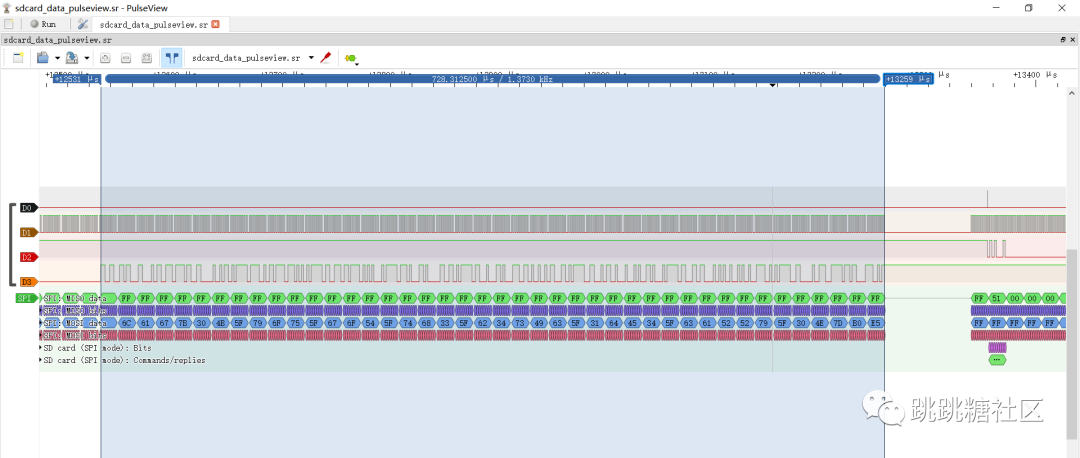Select the sdcard_data_pulseview.sr session tab
Screen dimensions: 1080x458
(154, 24)
